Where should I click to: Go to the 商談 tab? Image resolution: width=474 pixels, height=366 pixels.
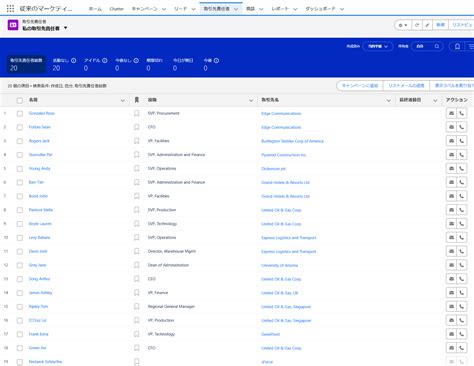click(250, 9)
